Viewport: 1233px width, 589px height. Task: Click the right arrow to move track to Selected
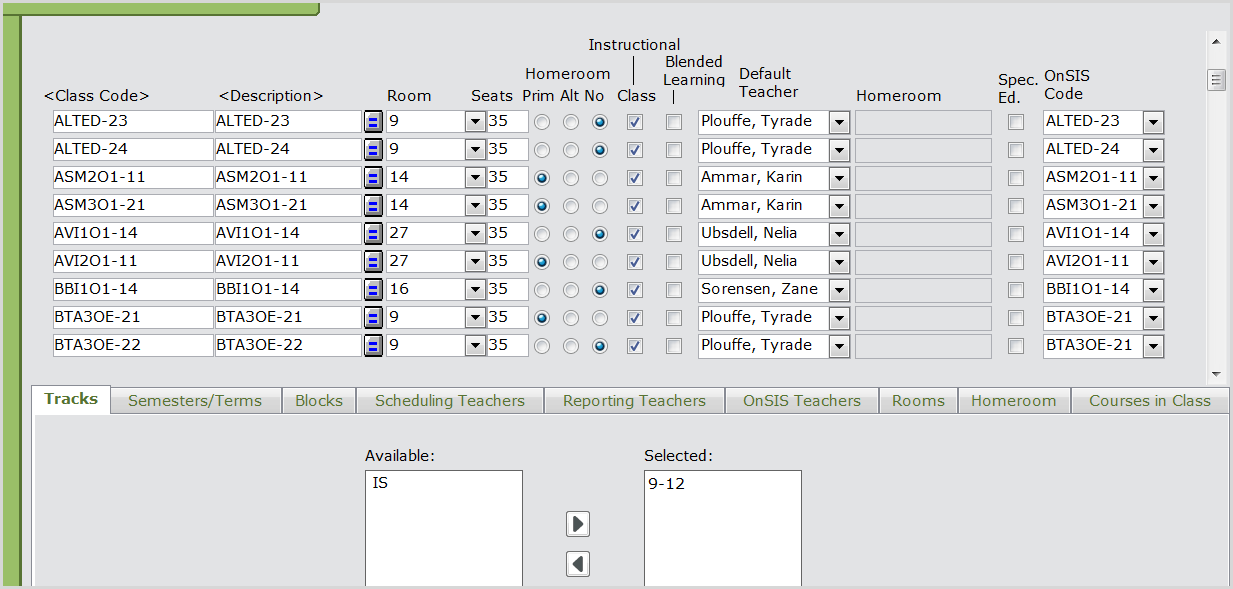click(578, 524)
